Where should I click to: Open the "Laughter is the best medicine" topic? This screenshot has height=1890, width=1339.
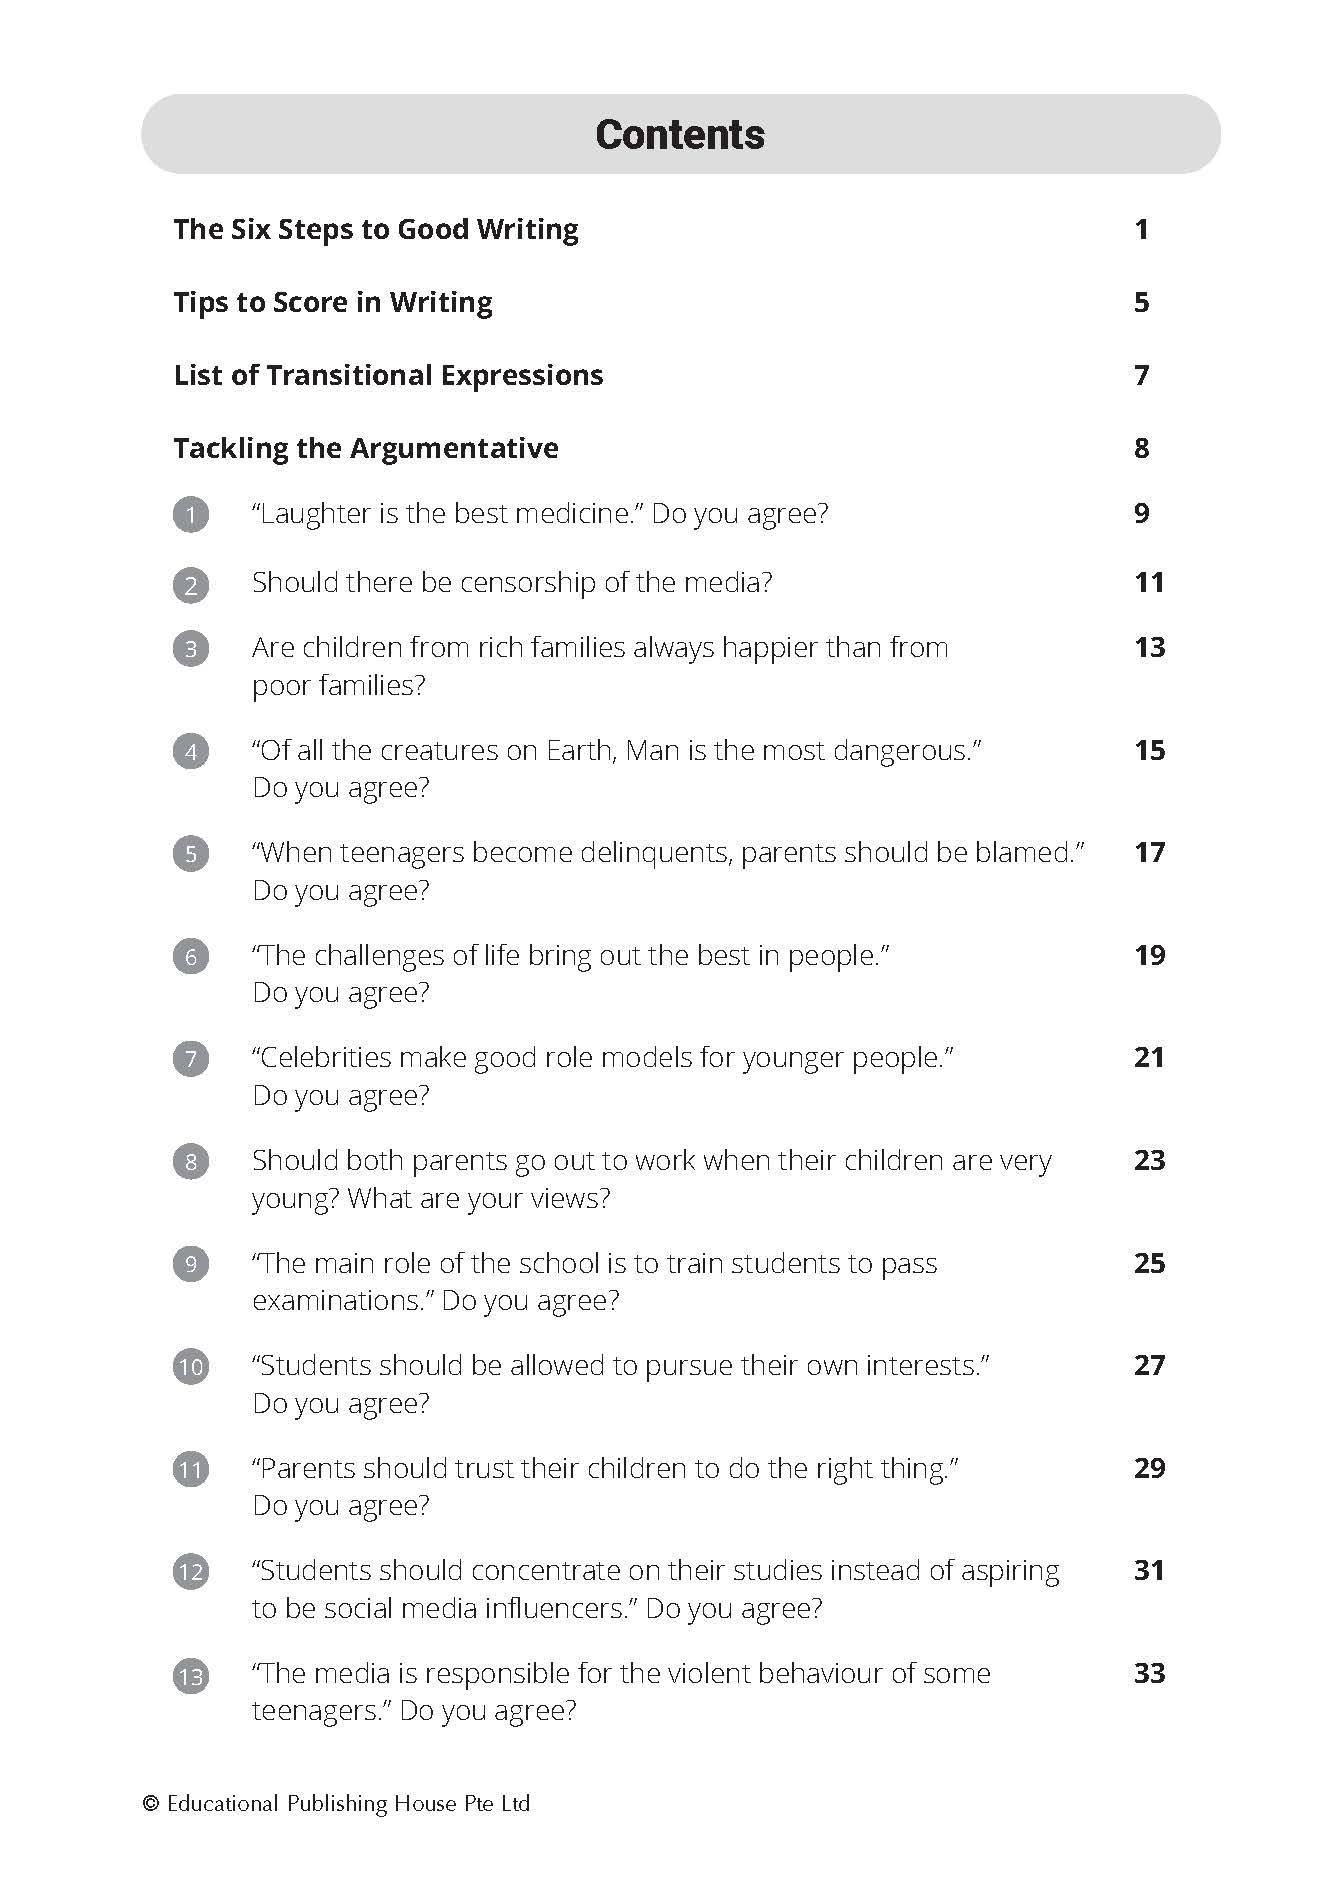pyautogui.click(x=540, y=514)
